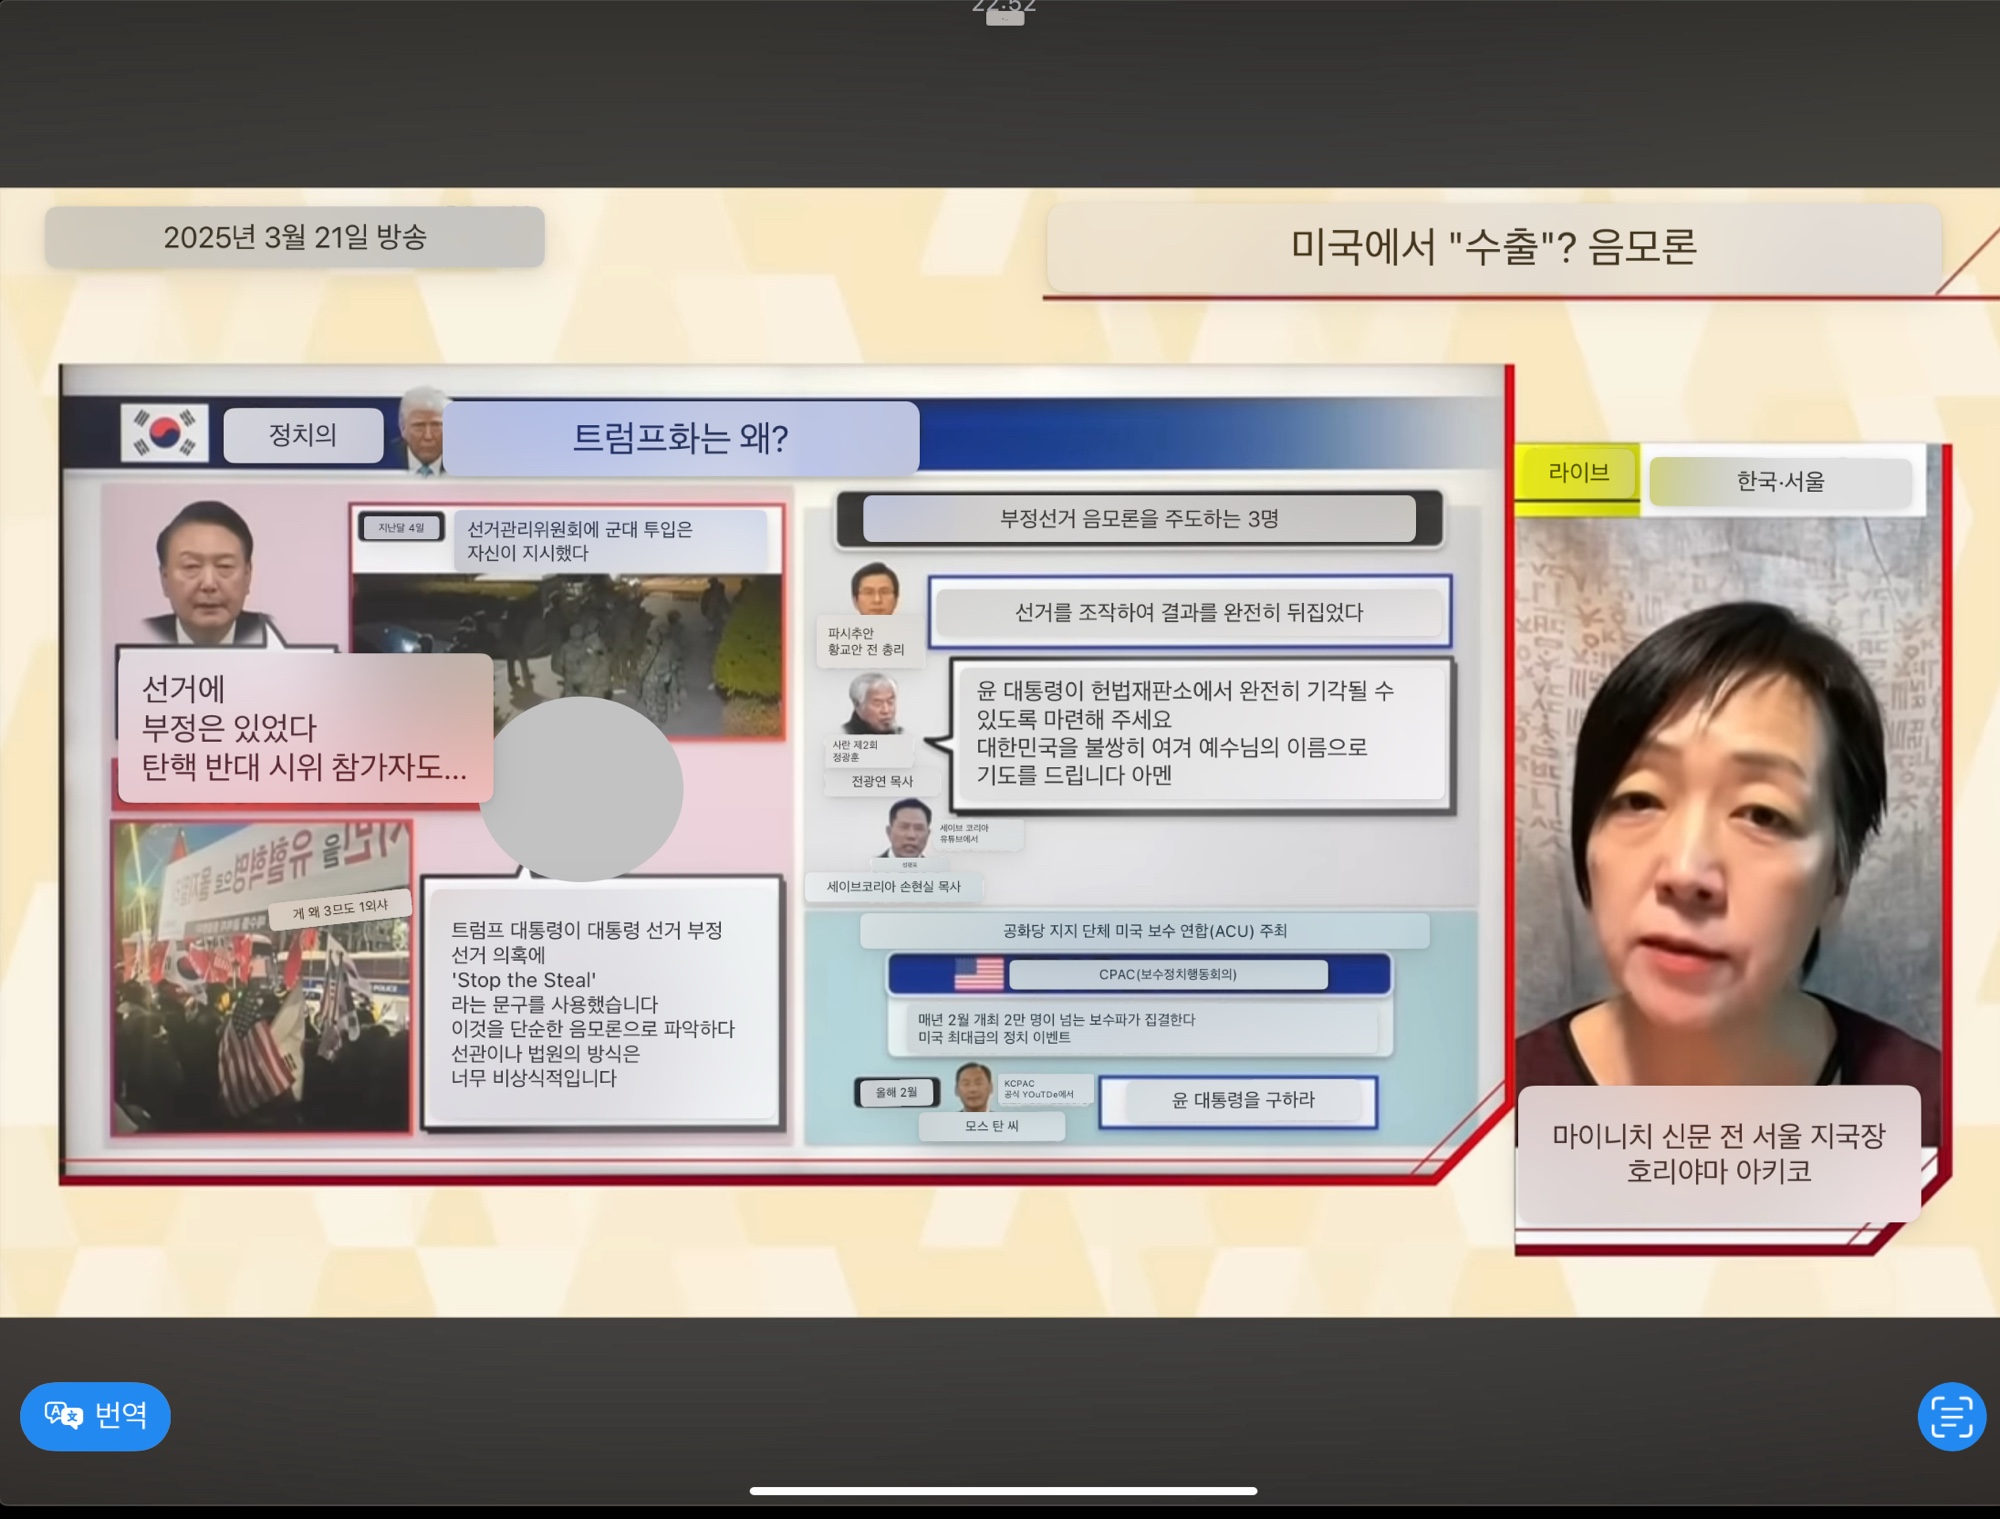
Task: Click the American flag beside CPAC label
Action: pos(978,974)
